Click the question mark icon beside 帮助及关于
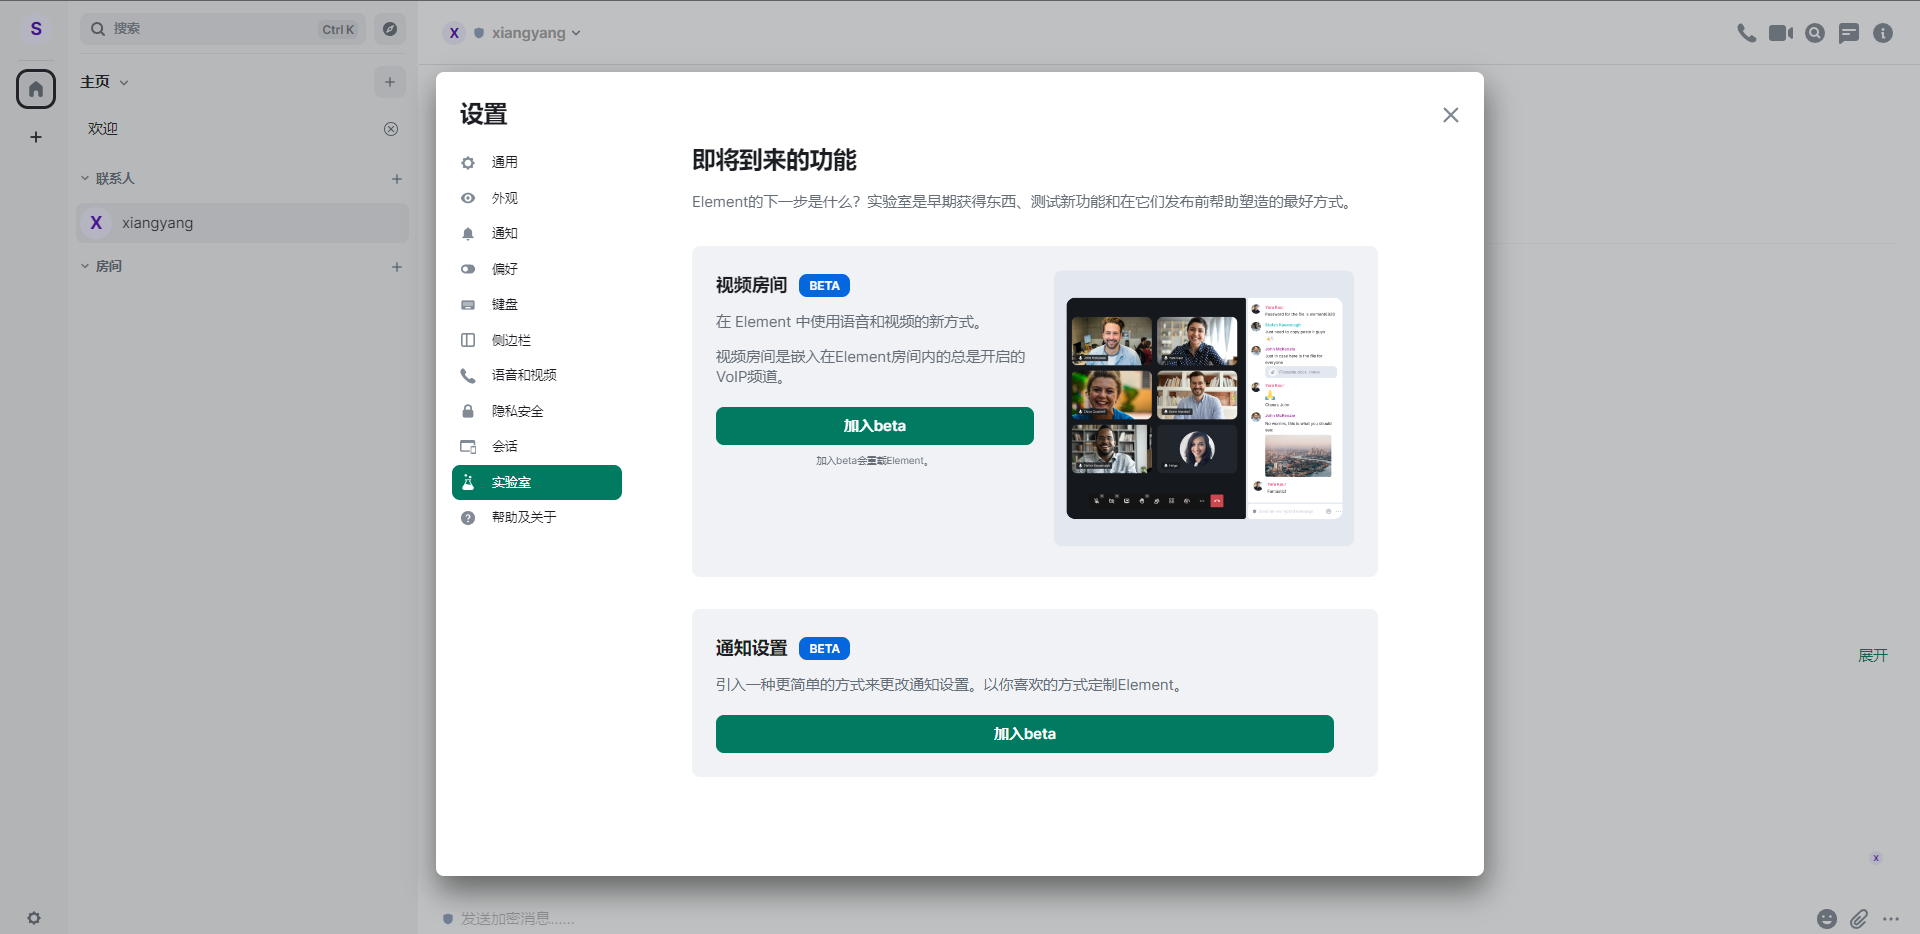Screen dimensions: 1920x934 468,518
